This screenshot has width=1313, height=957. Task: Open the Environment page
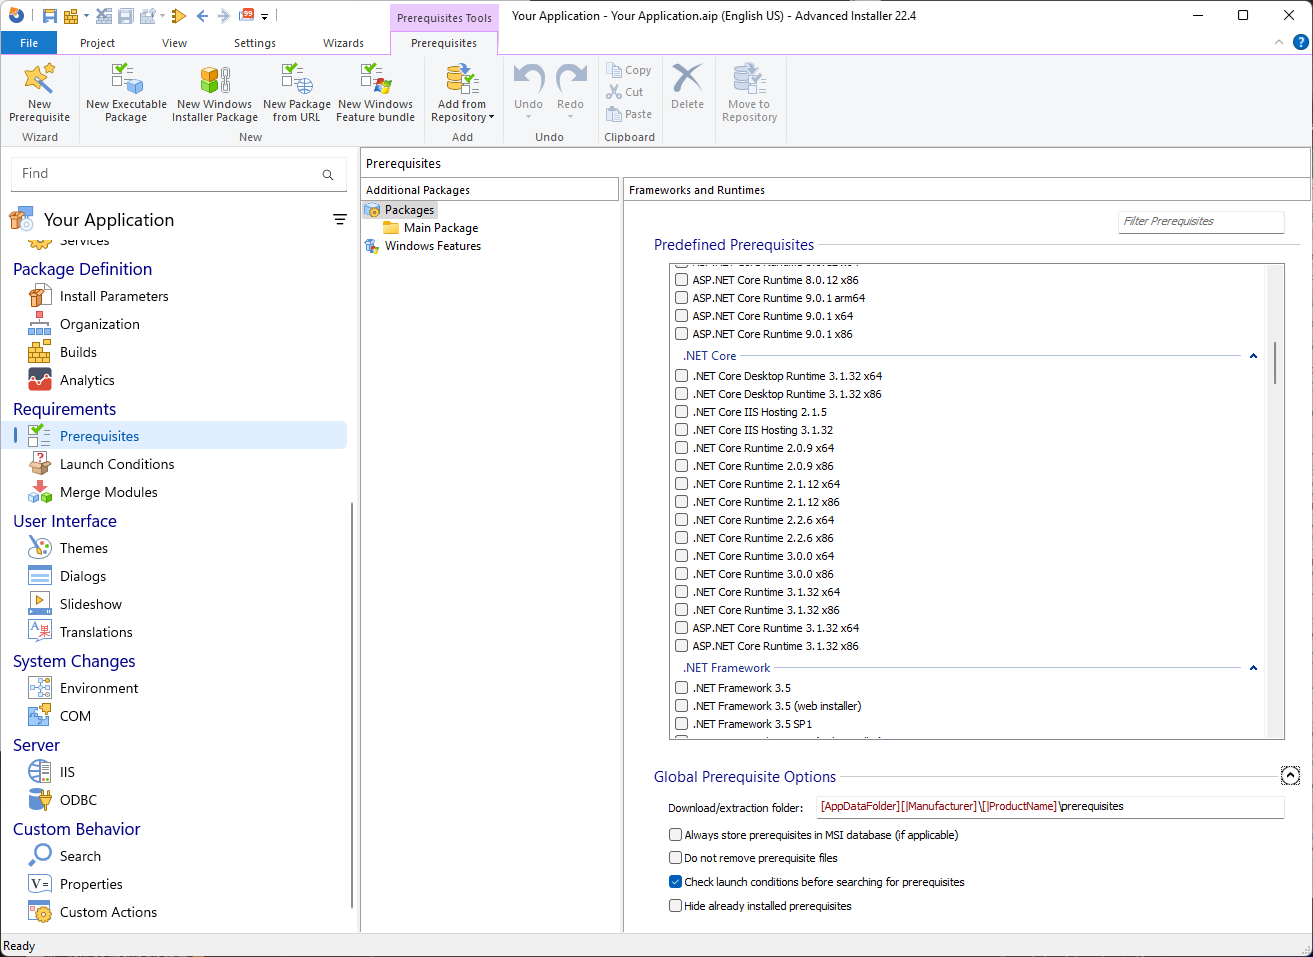tap(99, 688)
